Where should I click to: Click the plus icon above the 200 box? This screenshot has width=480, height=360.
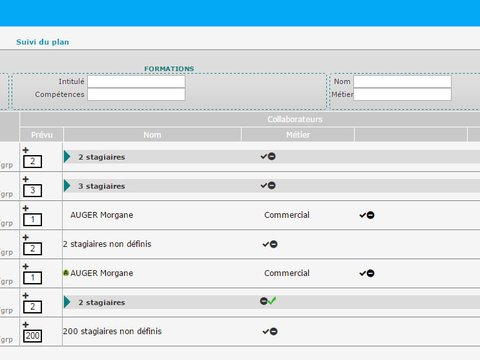(x=26, y=325)
